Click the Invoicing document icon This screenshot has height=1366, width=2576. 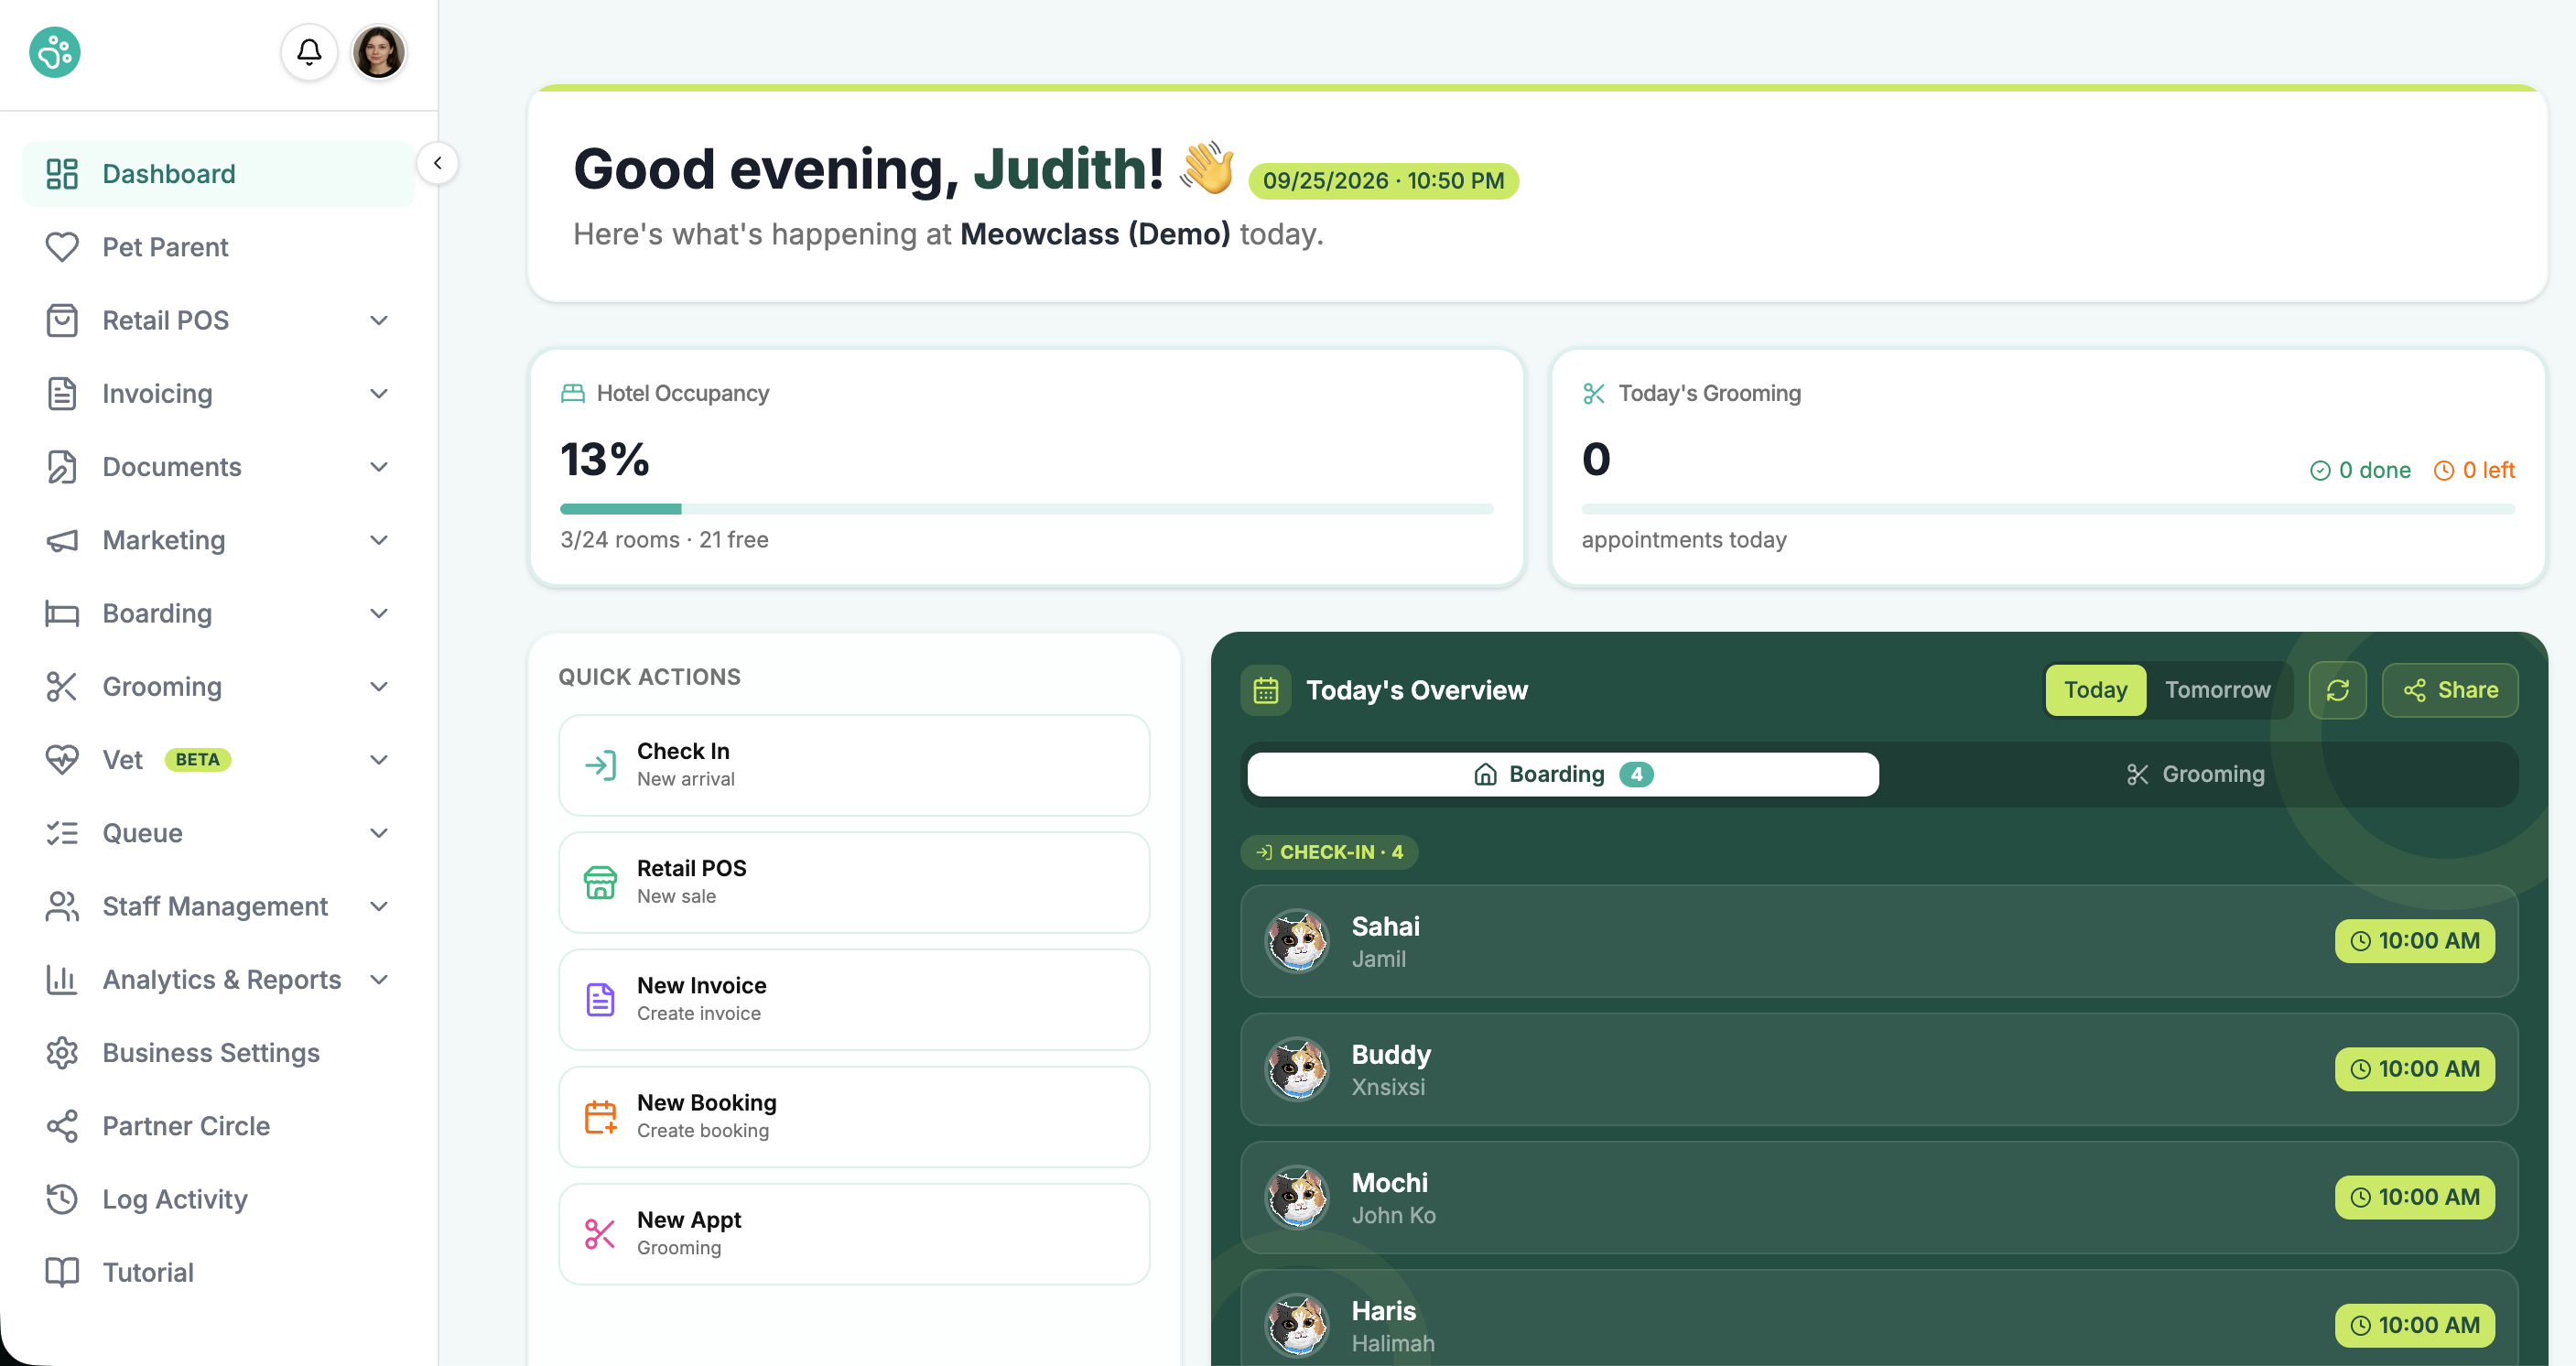(62, 394)
